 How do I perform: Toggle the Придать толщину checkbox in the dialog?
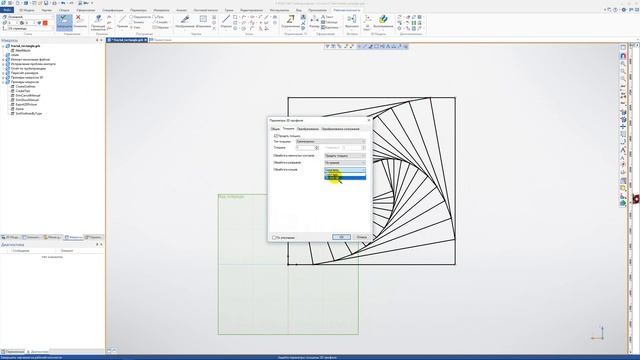click(276, 136)
